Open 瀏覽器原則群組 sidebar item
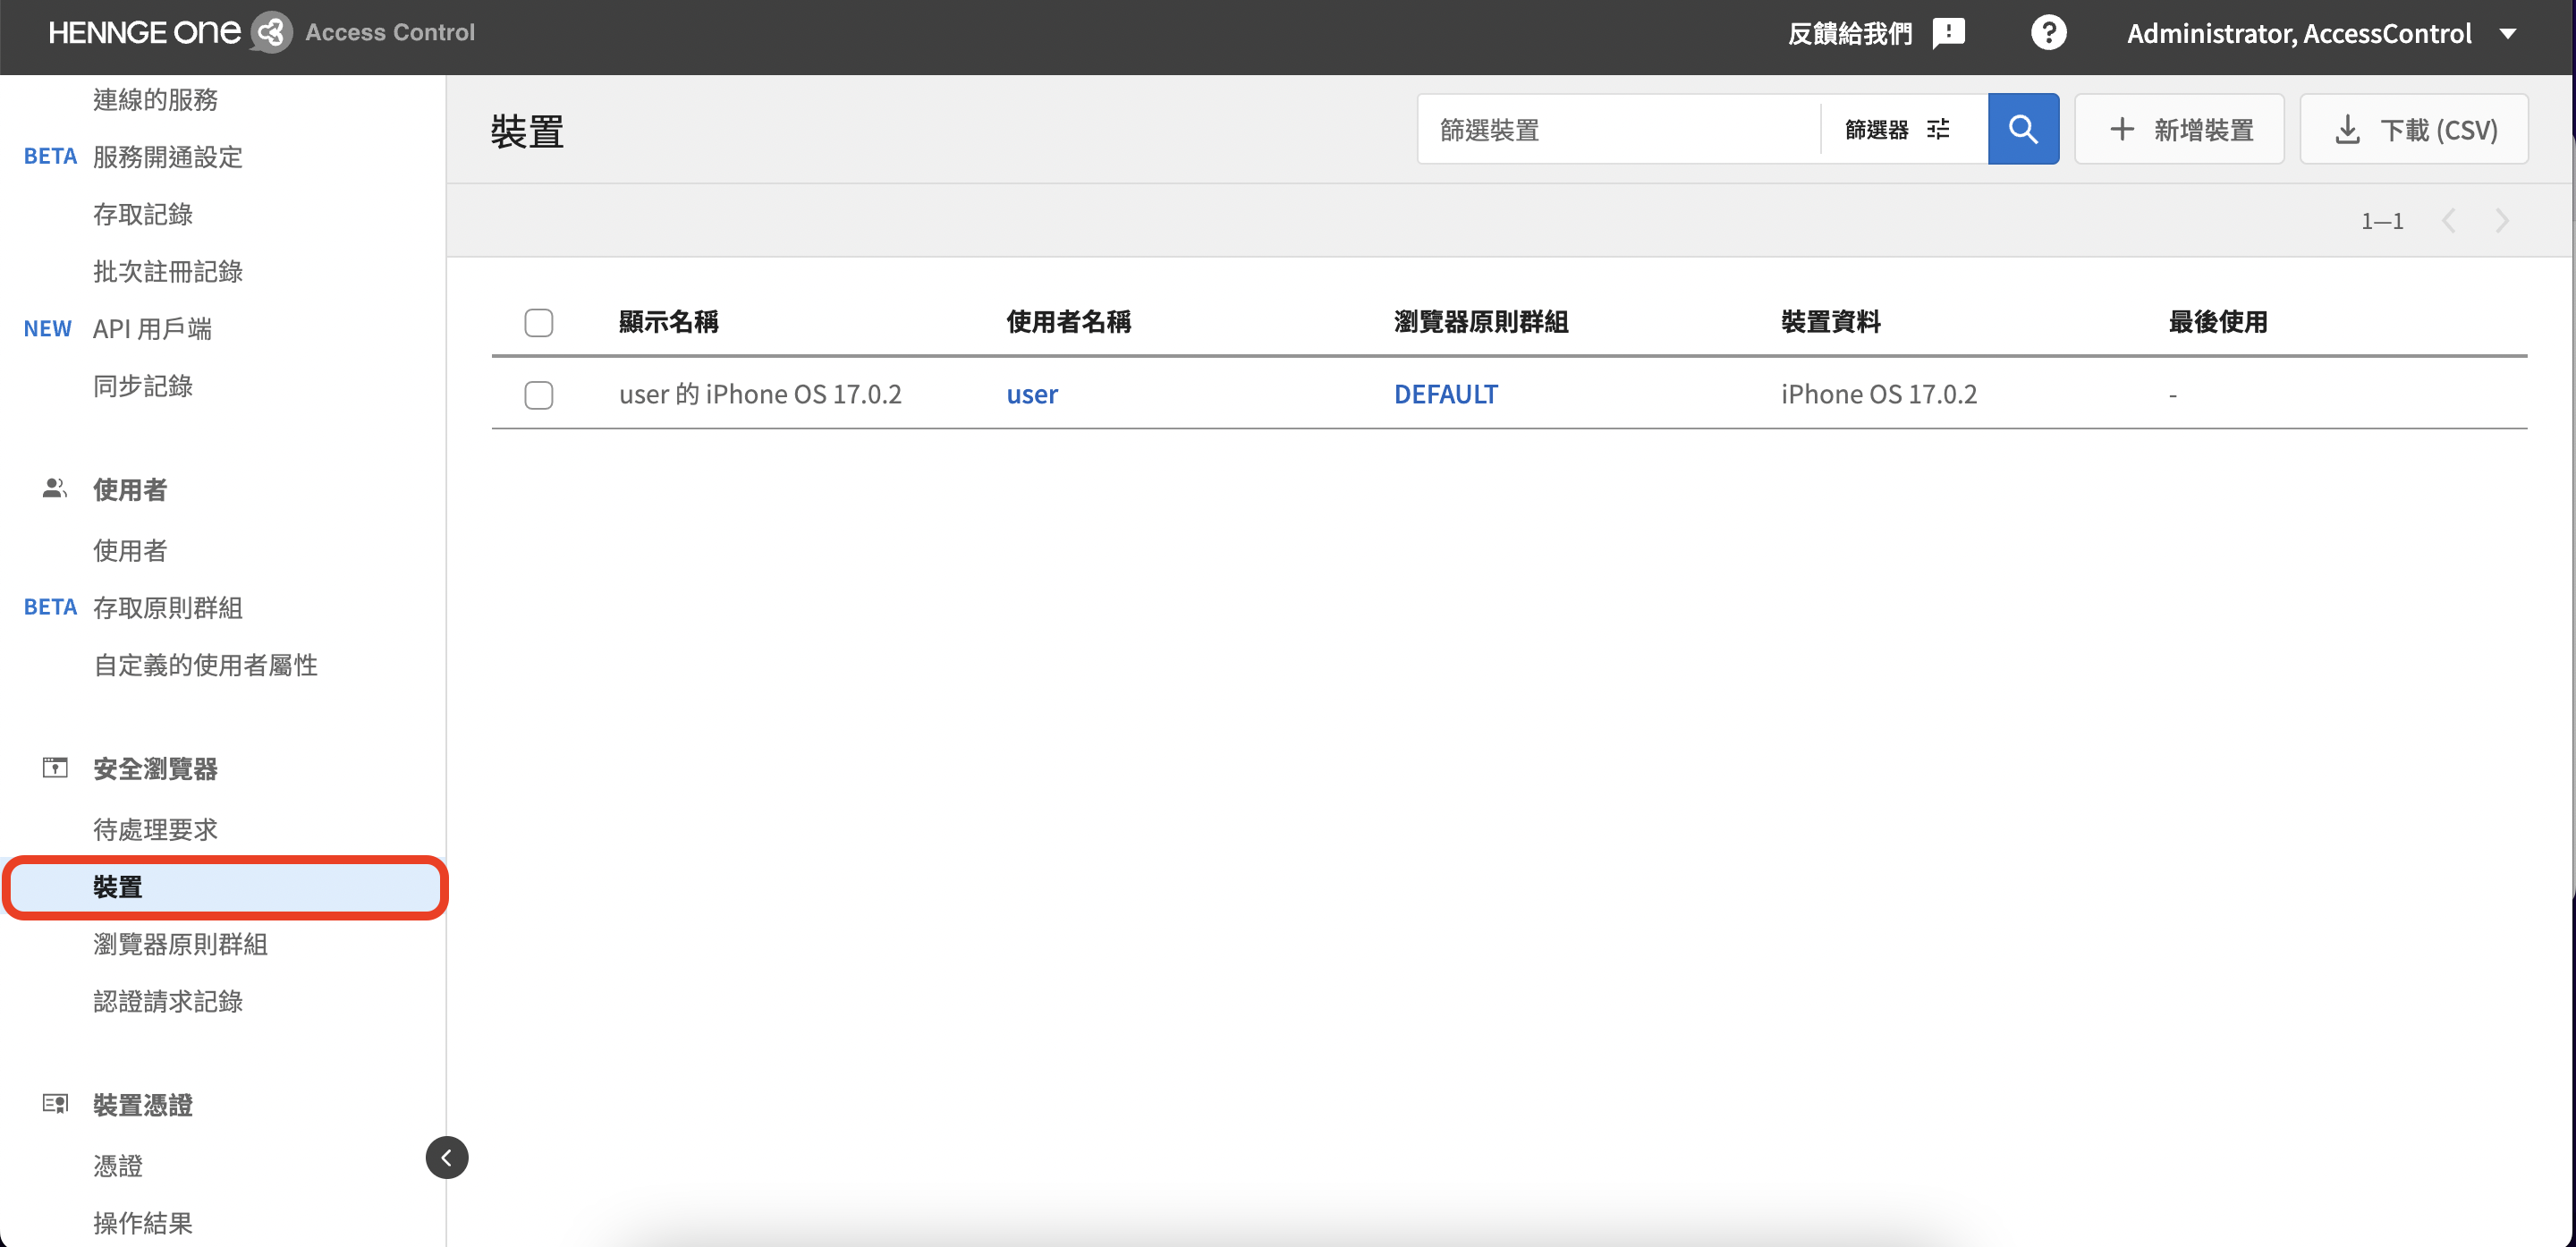Viewport: 2576px width, 1247px height. point(180,943)
